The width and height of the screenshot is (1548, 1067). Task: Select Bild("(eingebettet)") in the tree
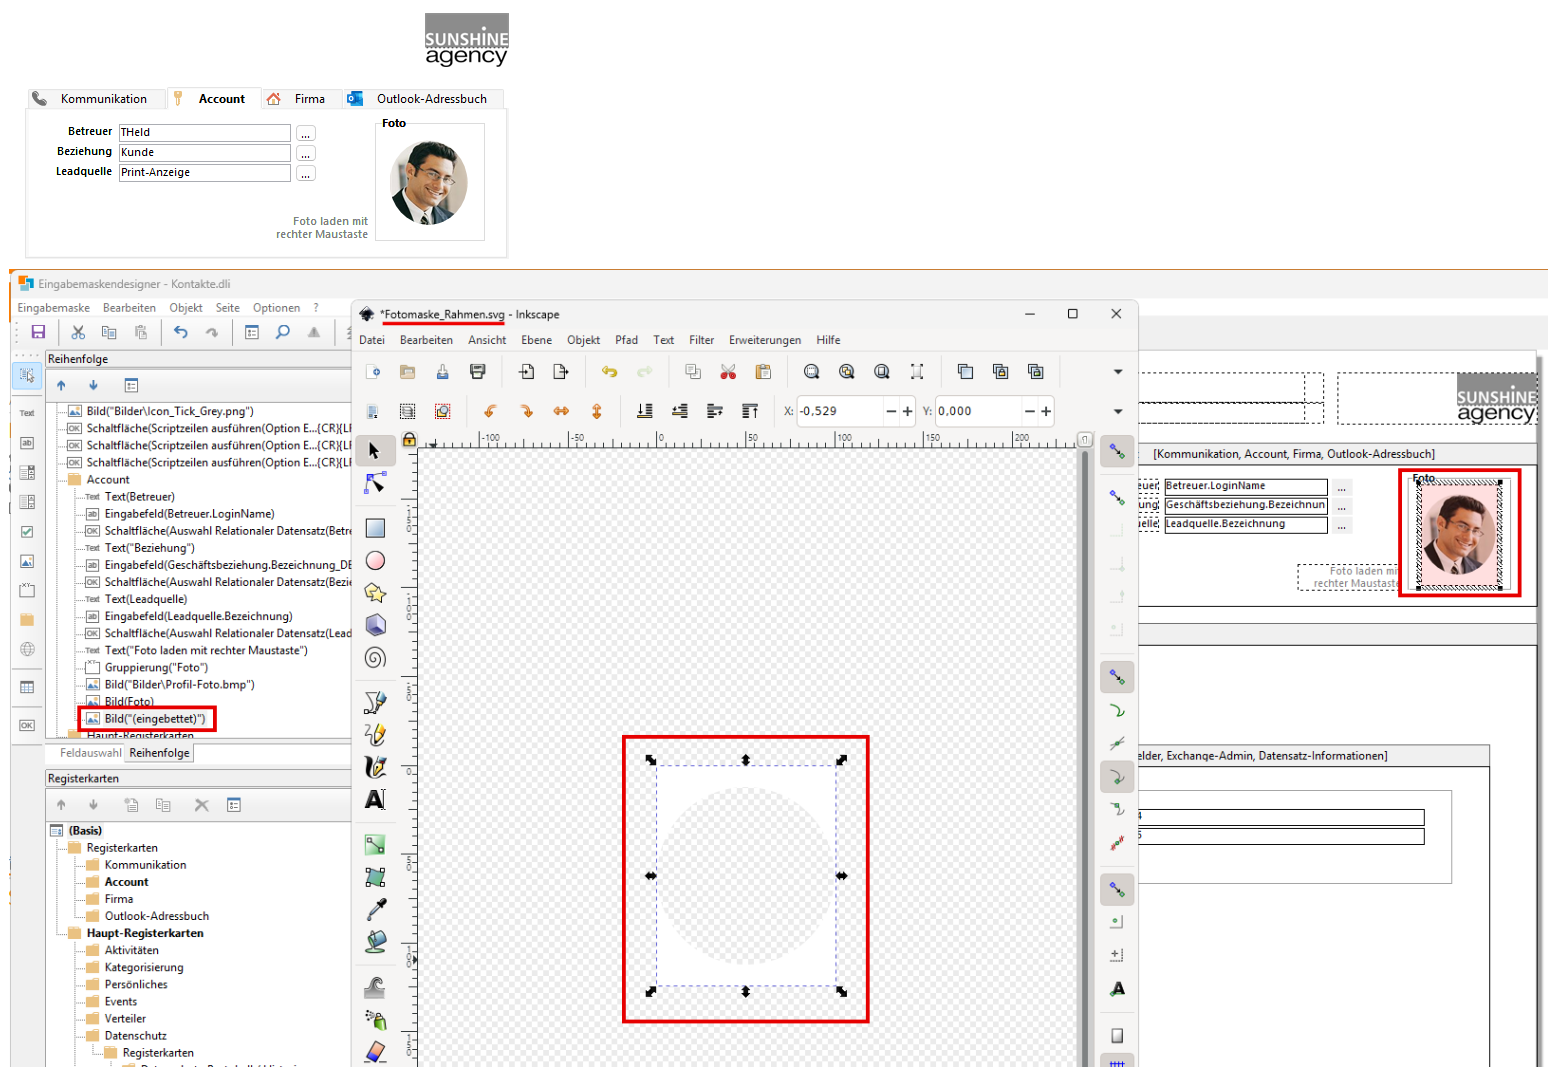[154, 719]
